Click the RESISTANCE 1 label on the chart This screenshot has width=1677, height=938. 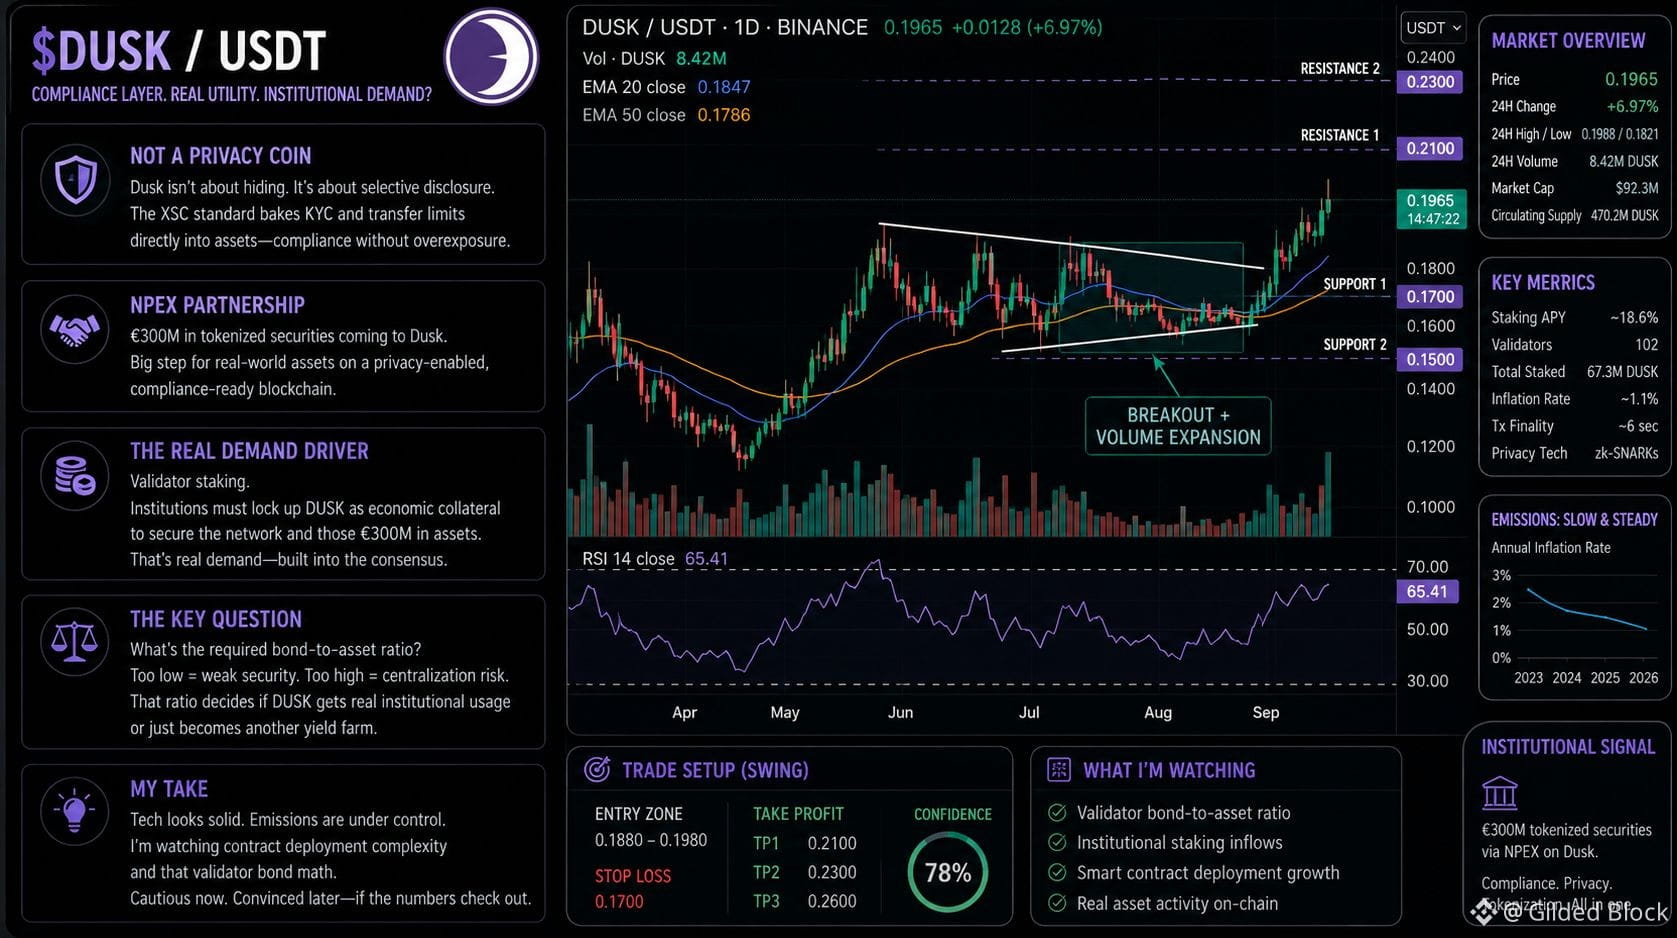pyautogui.click(x=1340, y=135)
